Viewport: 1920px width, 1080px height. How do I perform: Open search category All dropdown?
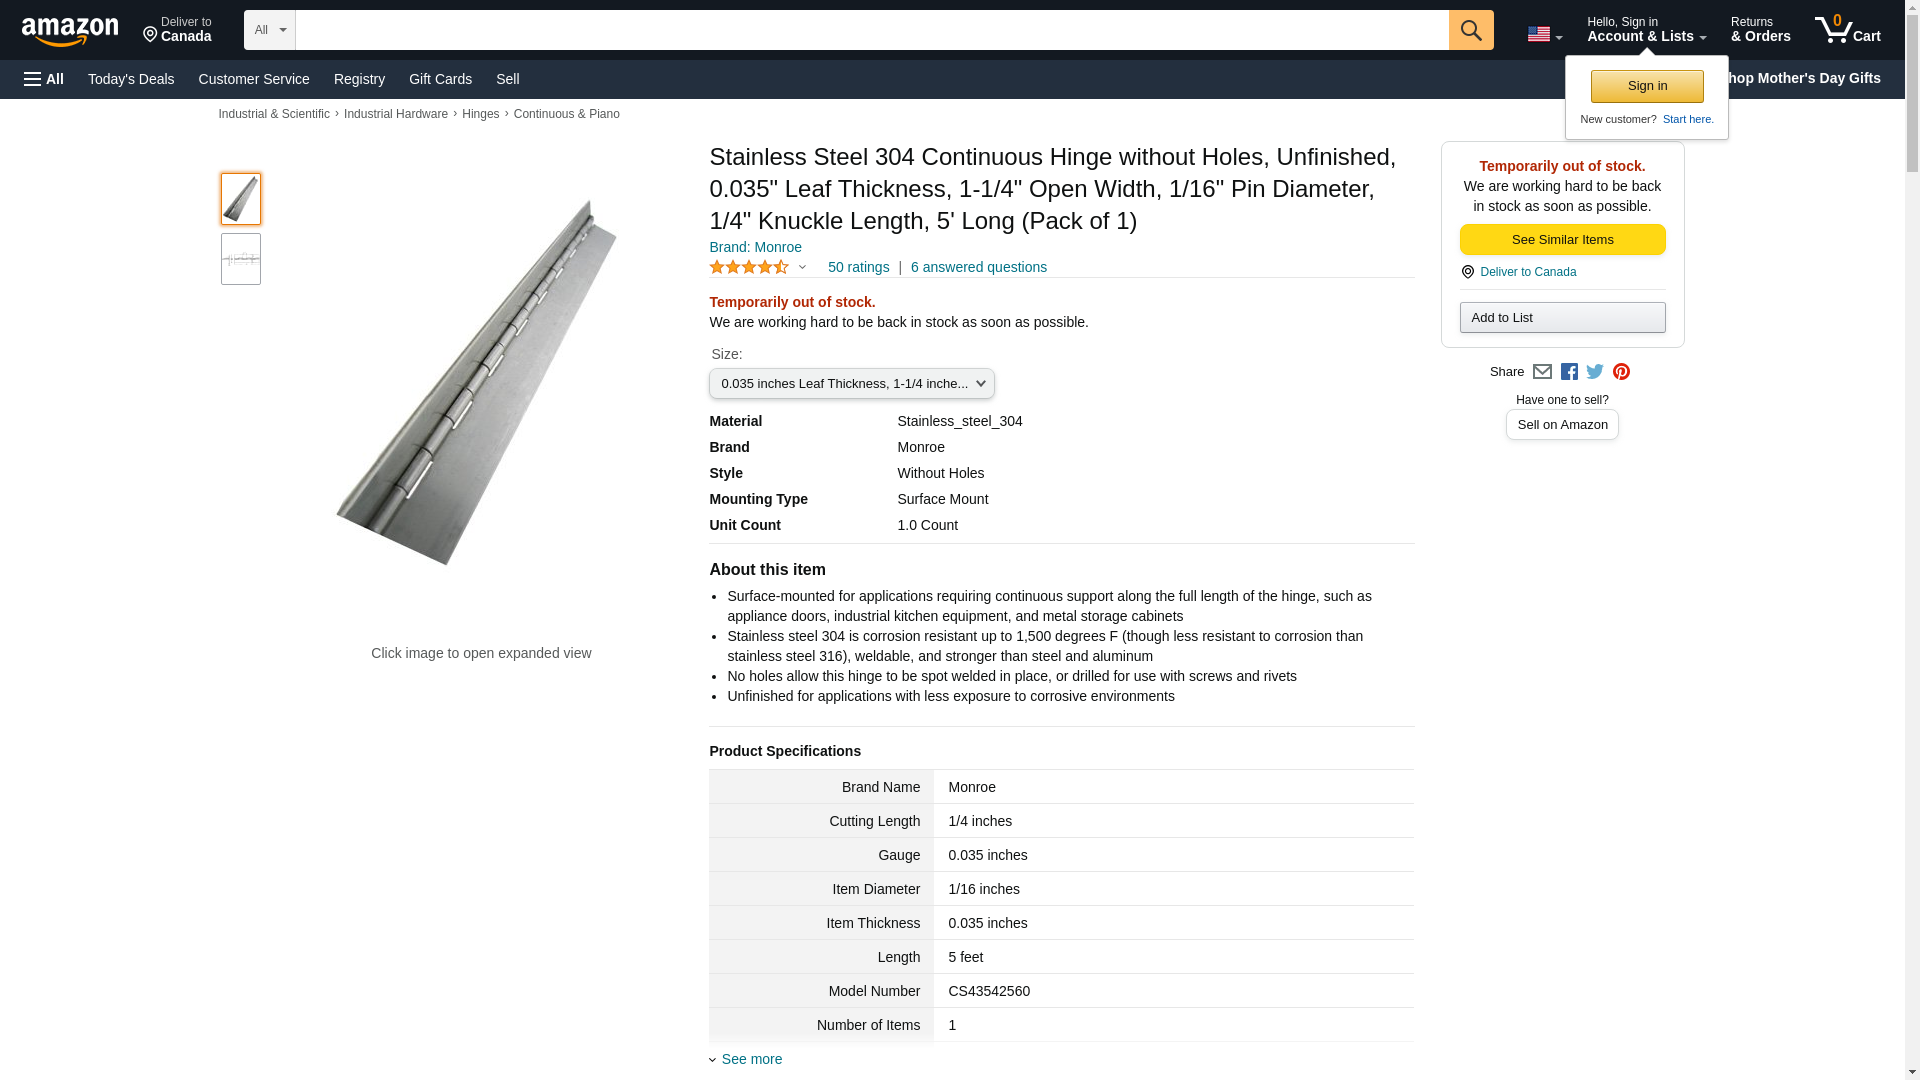[269, 30]
